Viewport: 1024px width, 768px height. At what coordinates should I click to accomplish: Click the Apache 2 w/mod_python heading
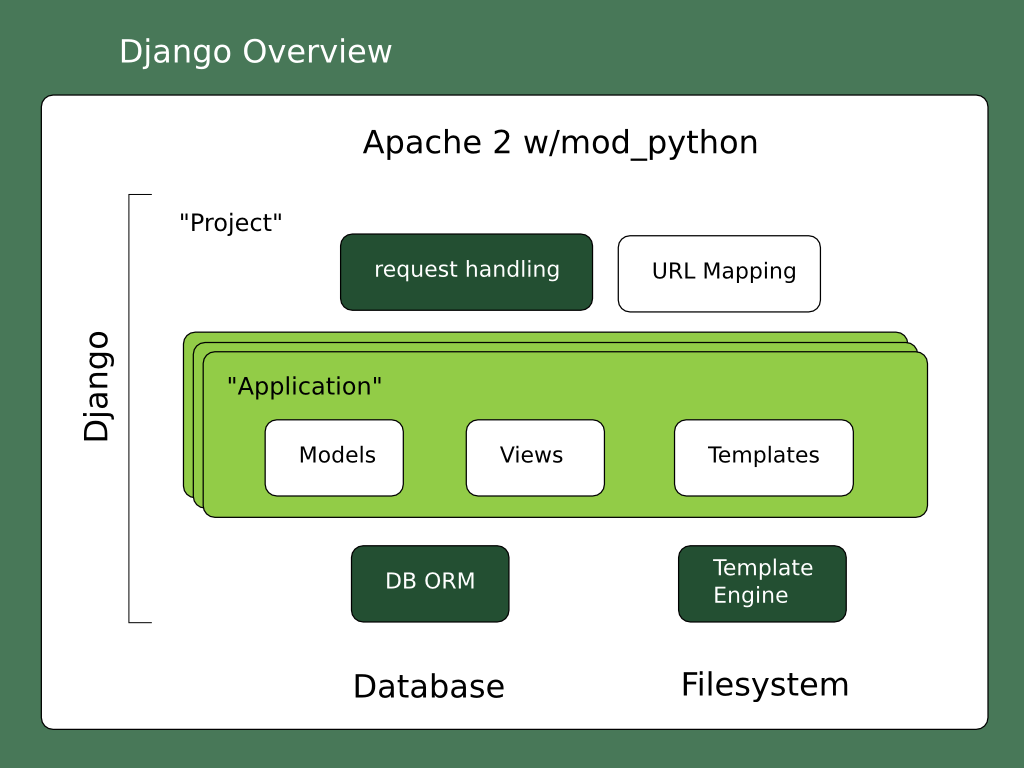click(x=560, y=144)
